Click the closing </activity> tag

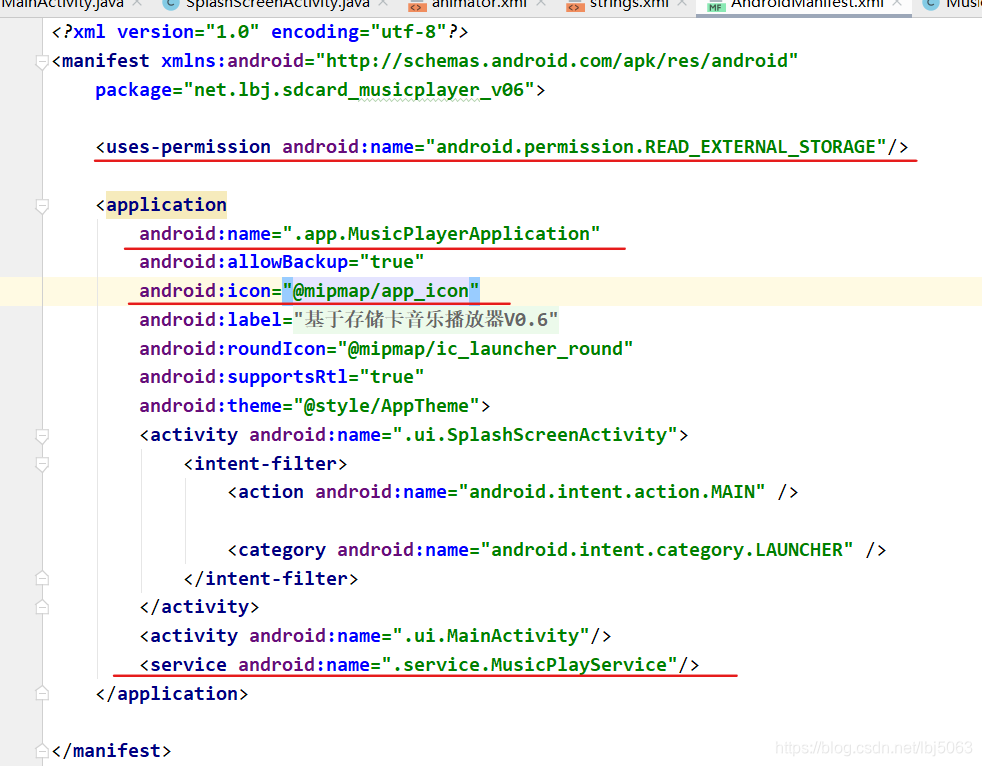tap(199, 607)
